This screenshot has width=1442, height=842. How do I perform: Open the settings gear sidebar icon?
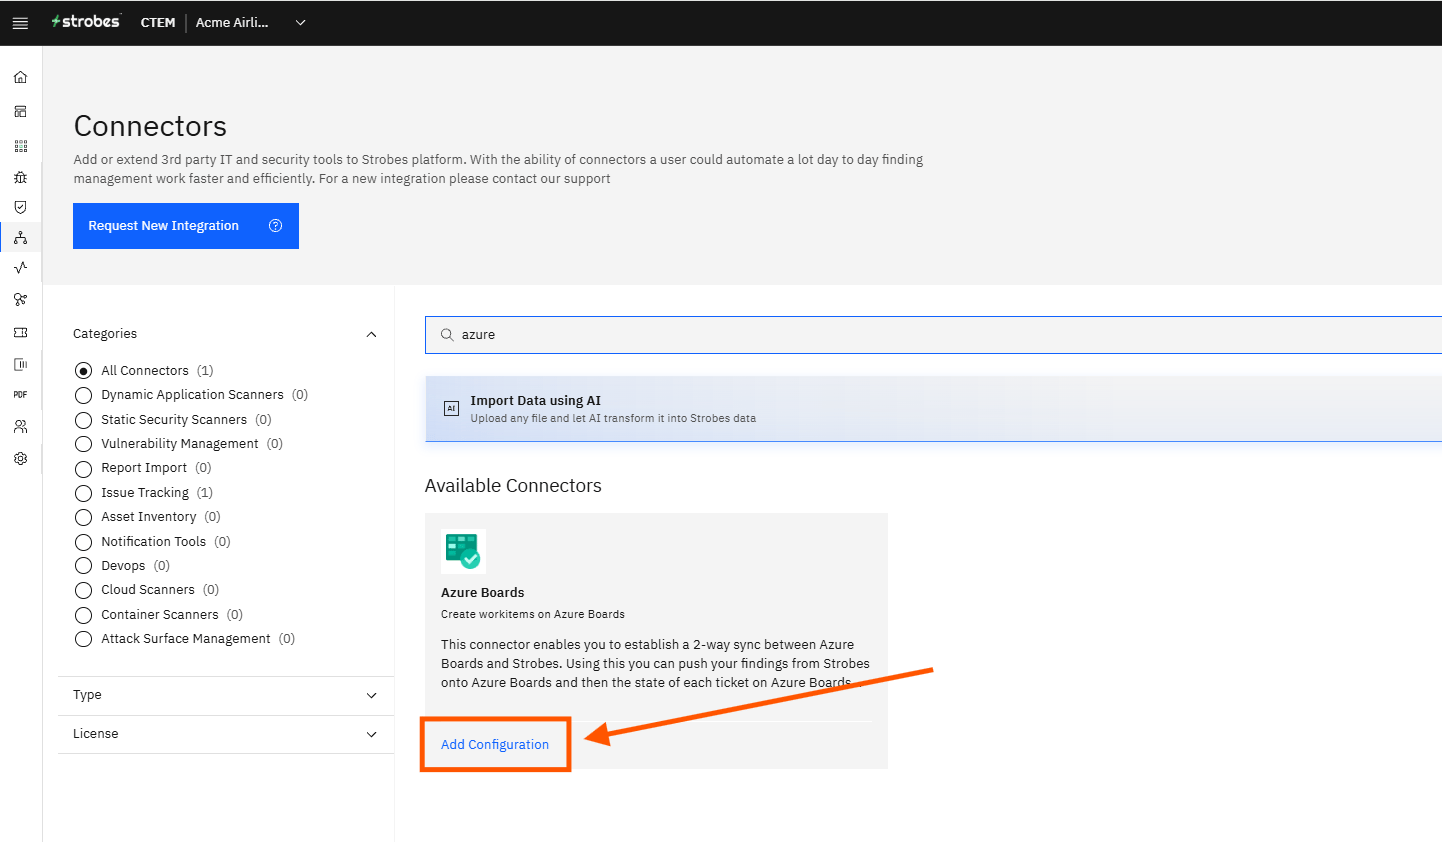[20, 458]
